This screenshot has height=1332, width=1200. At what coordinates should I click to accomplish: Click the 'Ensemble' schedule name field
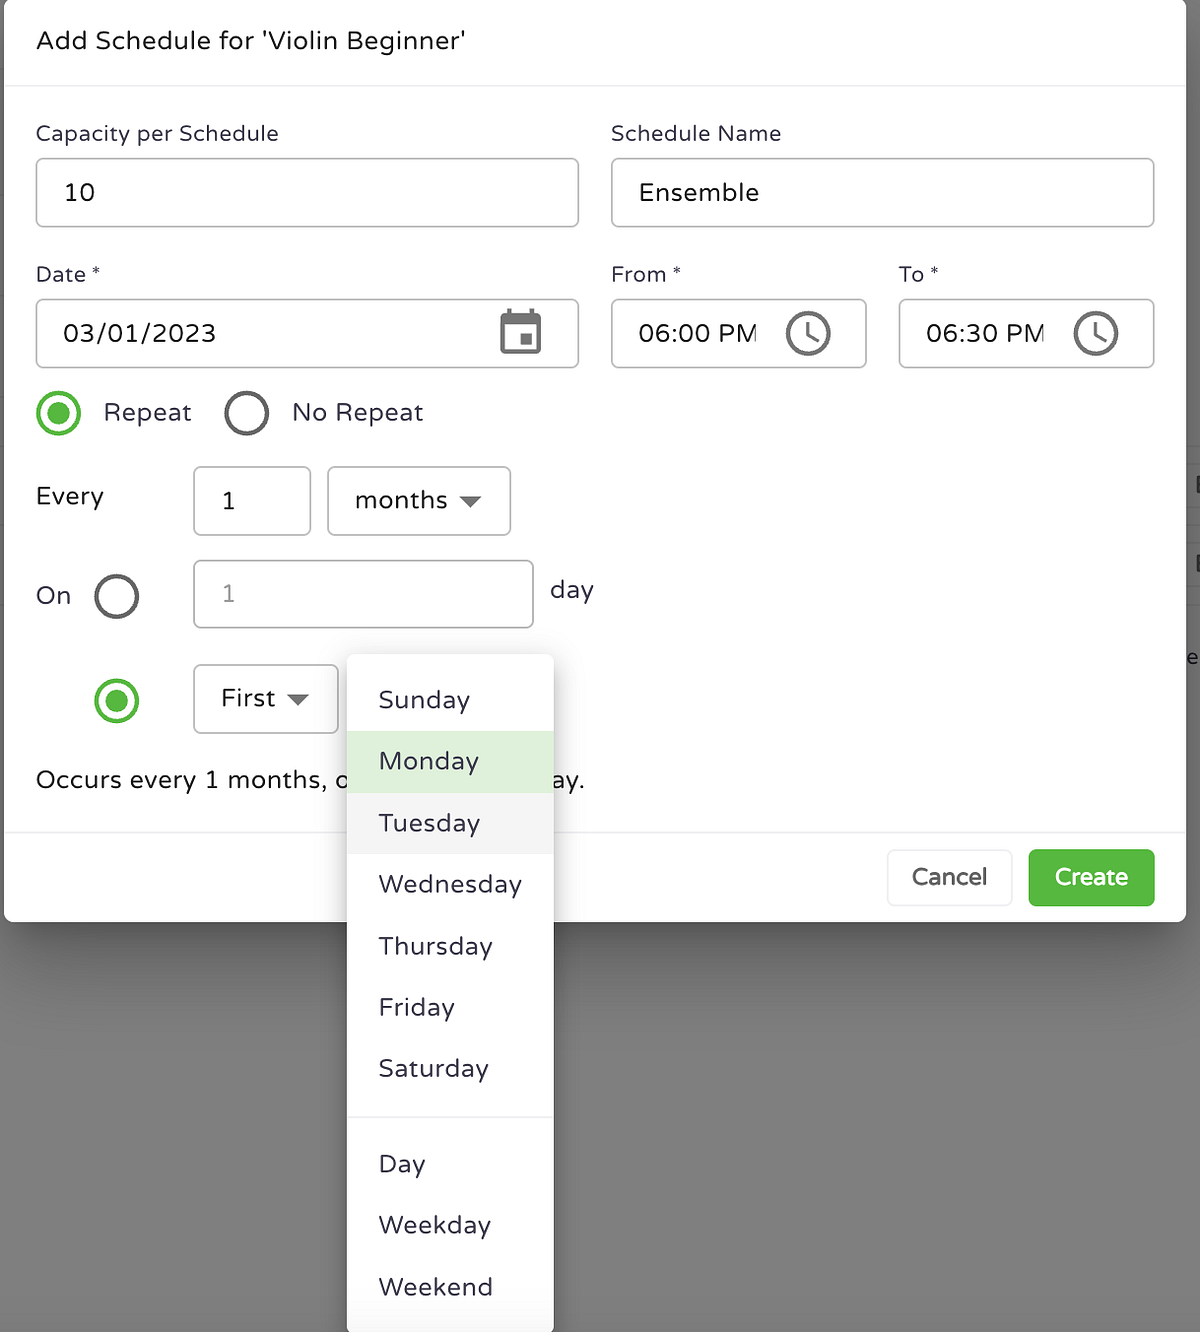(882, 193)
